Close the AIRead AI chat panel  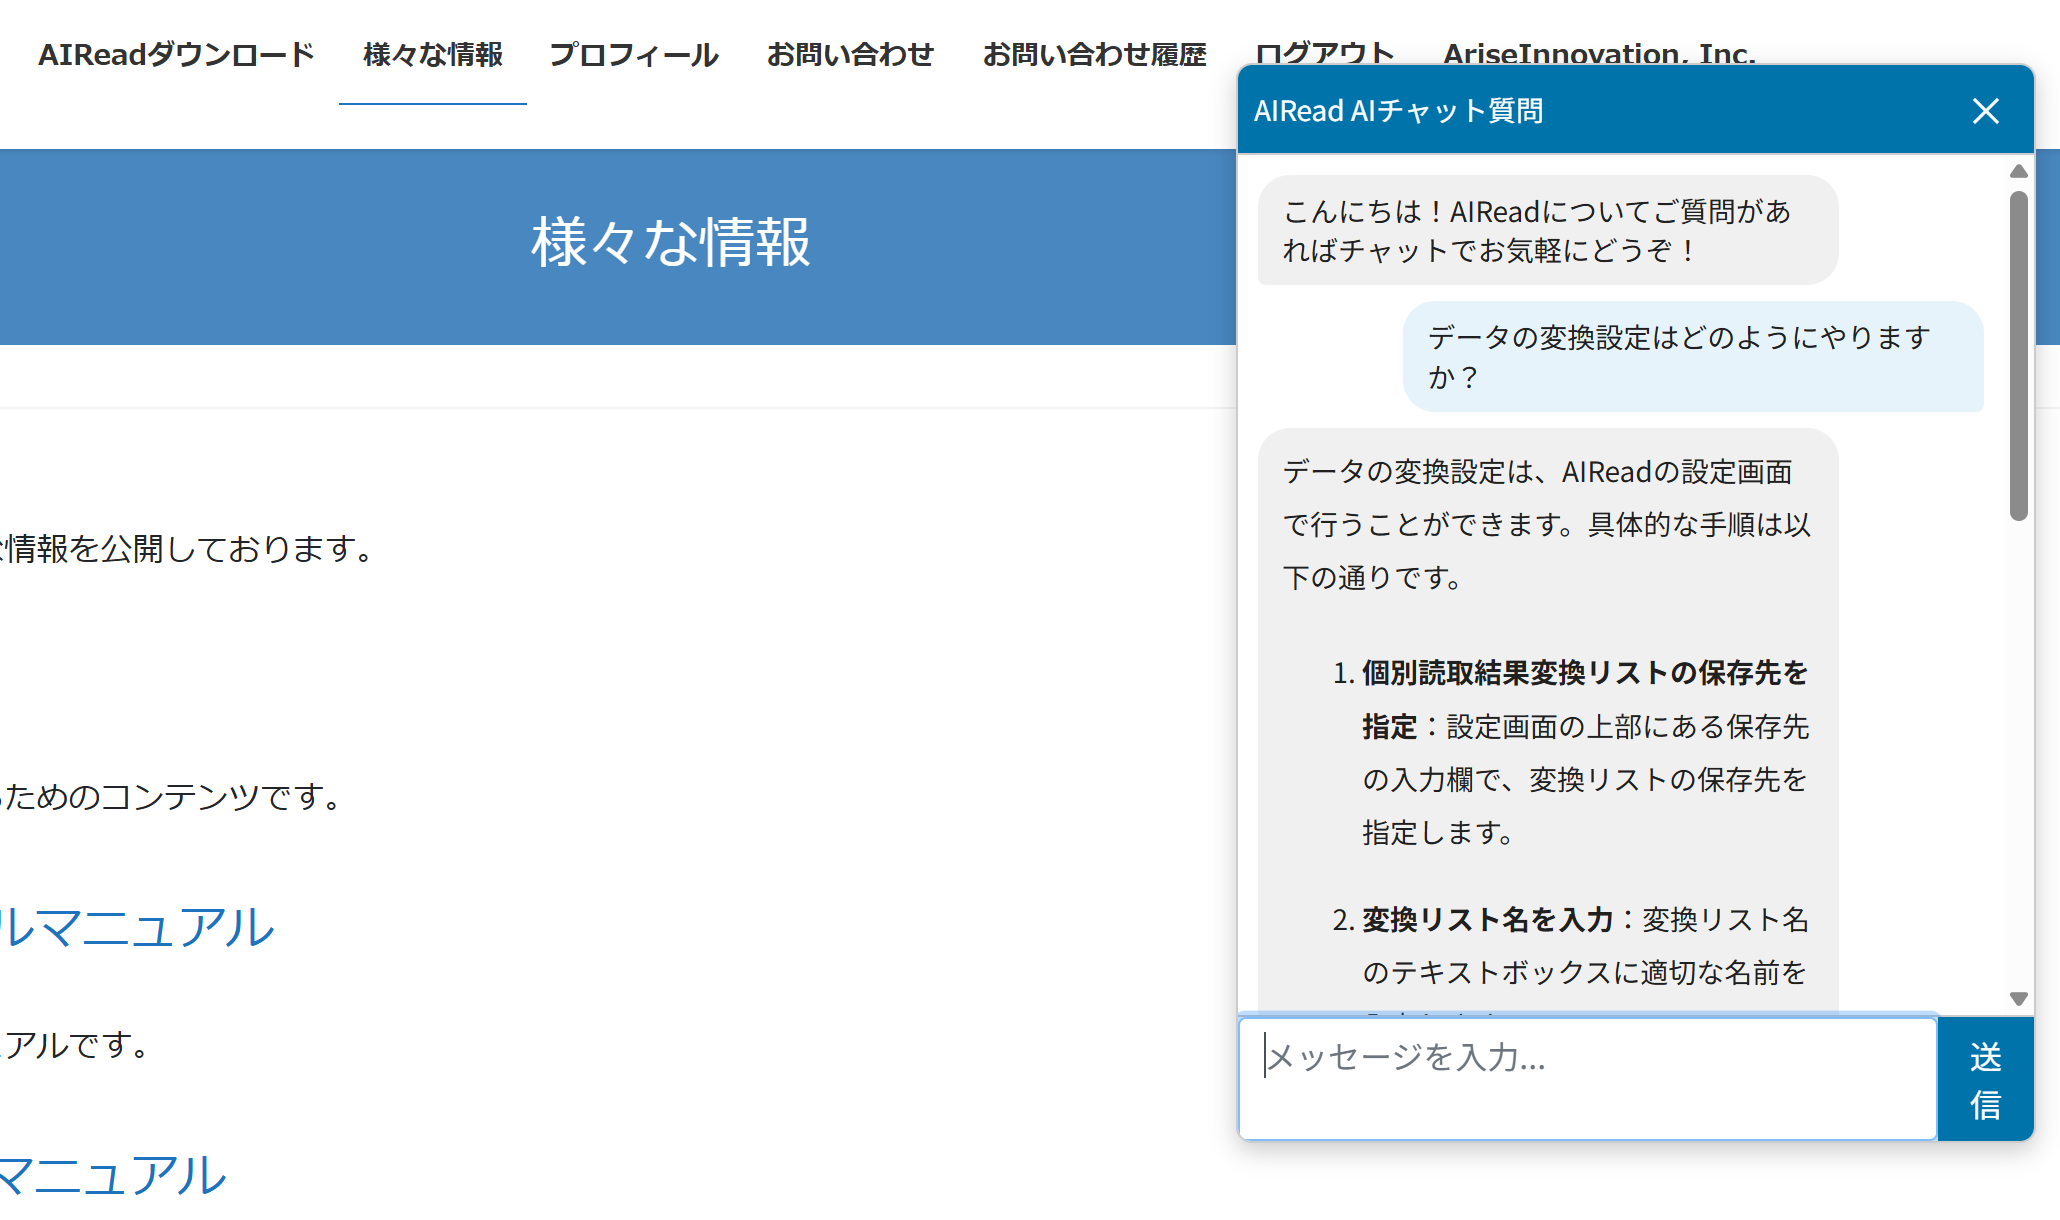tap(1985, 111)
